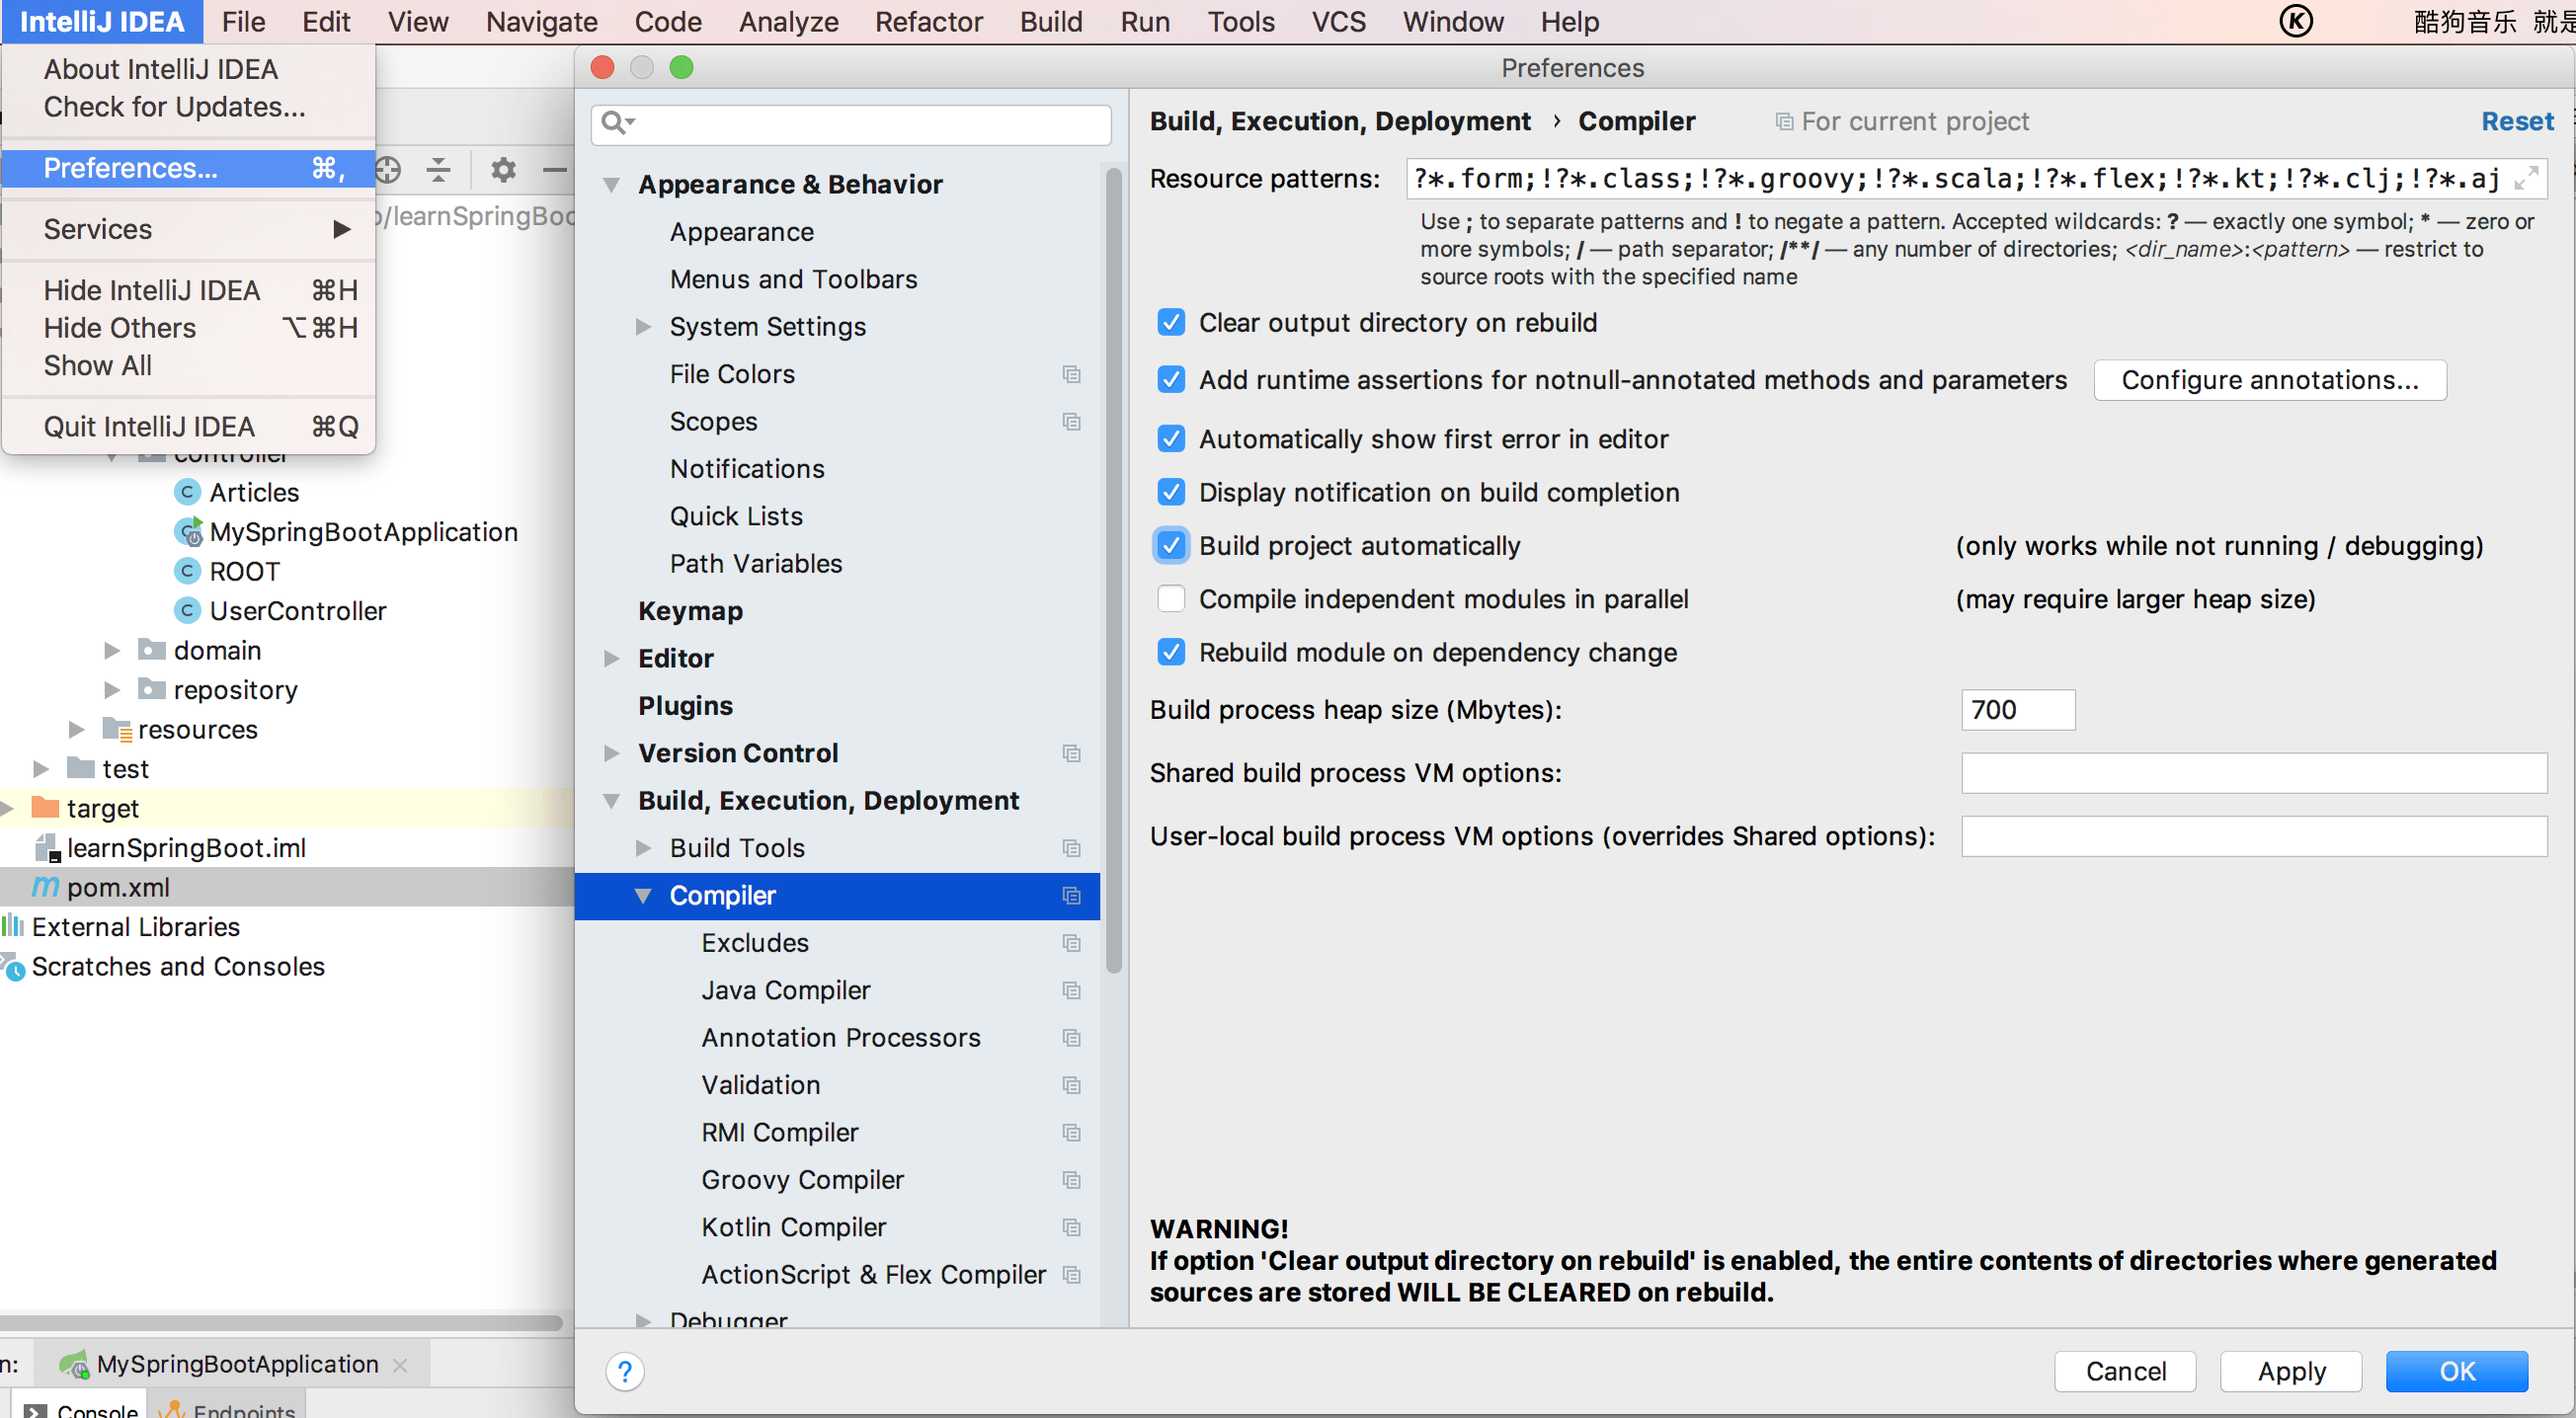Click the Cancel button
The image size is (2576, 1418).
point(2125,1371)
